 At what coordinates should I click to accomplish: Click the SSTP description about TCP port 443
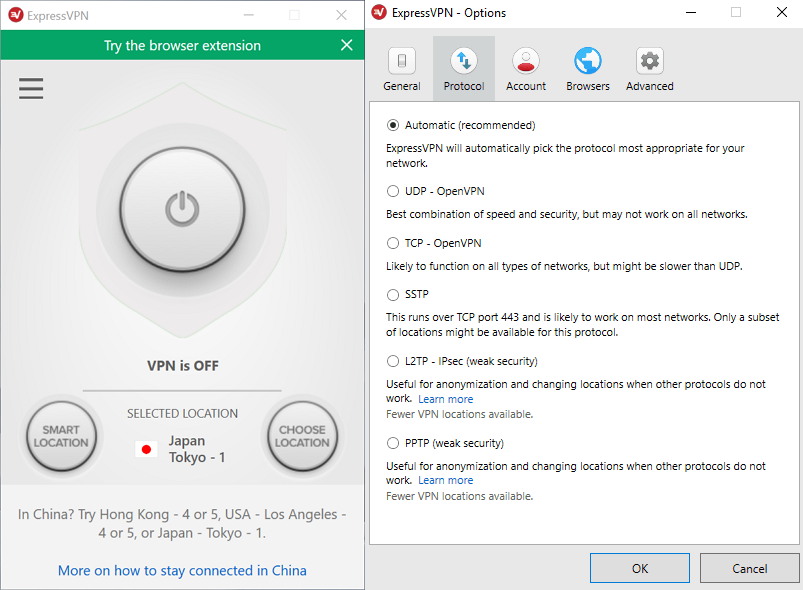(582, 325)
